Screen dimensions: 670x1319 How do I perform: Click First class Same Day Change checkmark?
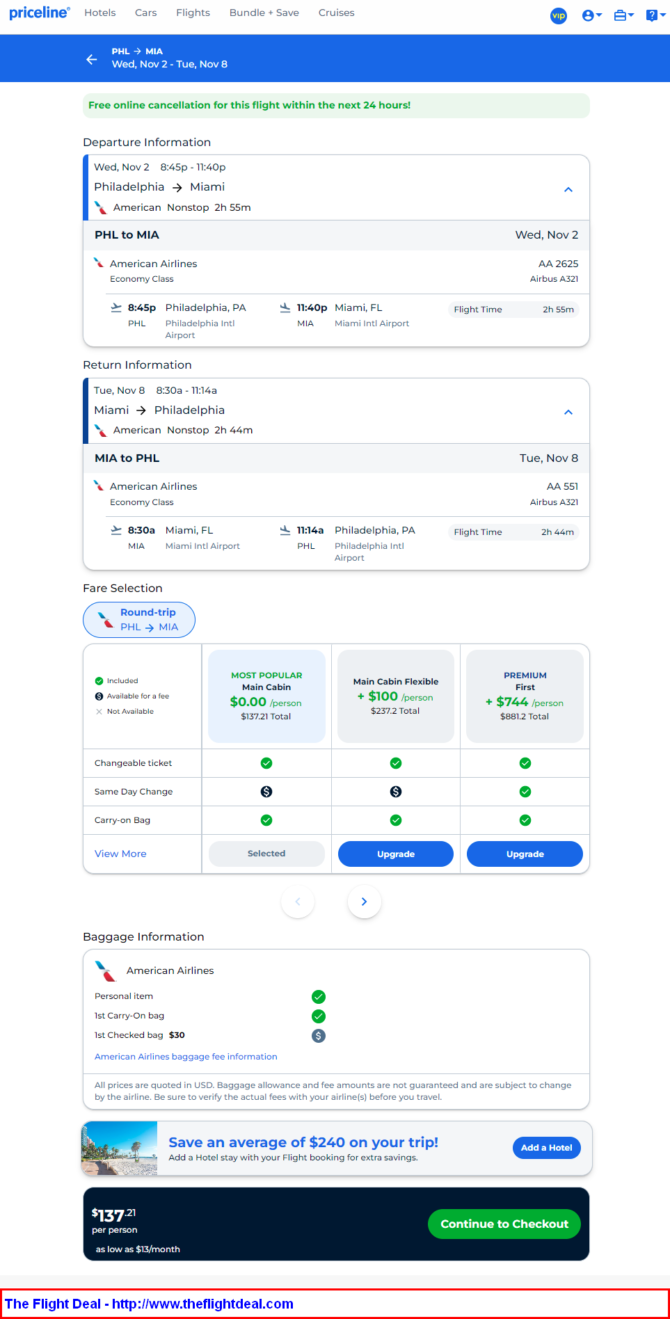pos(525,791)
